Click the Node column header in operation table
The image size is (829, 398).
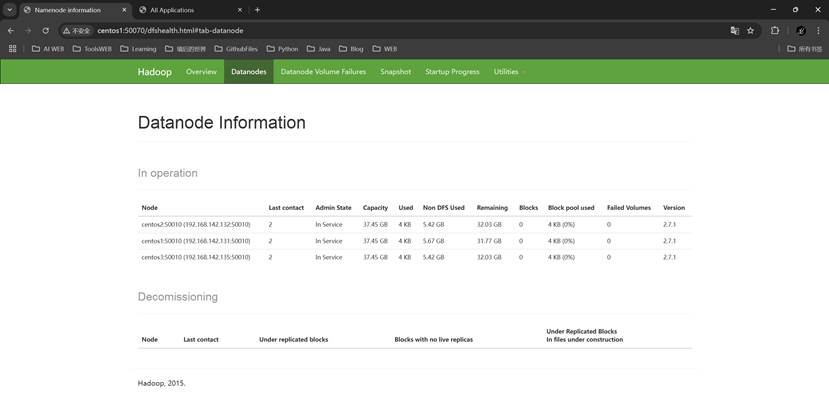tap(150, 208)
